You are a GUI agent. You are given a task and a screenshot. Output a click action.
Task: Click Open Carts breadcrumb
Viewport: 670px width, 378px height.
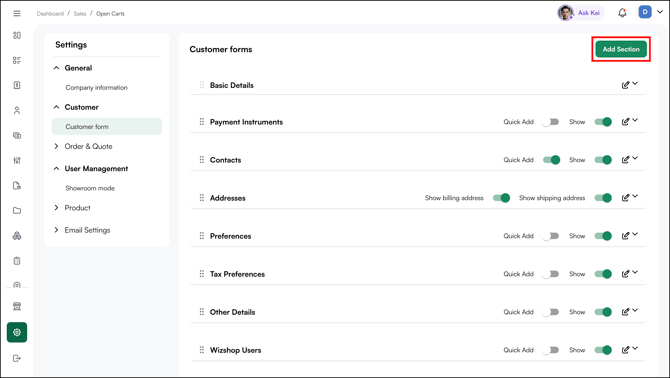[x=110, y=14]
